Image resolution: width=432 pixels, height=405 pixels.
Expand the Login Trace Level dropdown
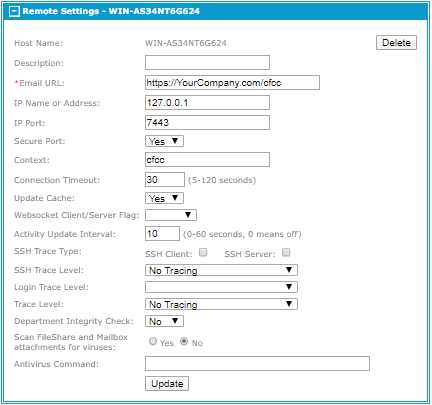[x=221, y=287]
